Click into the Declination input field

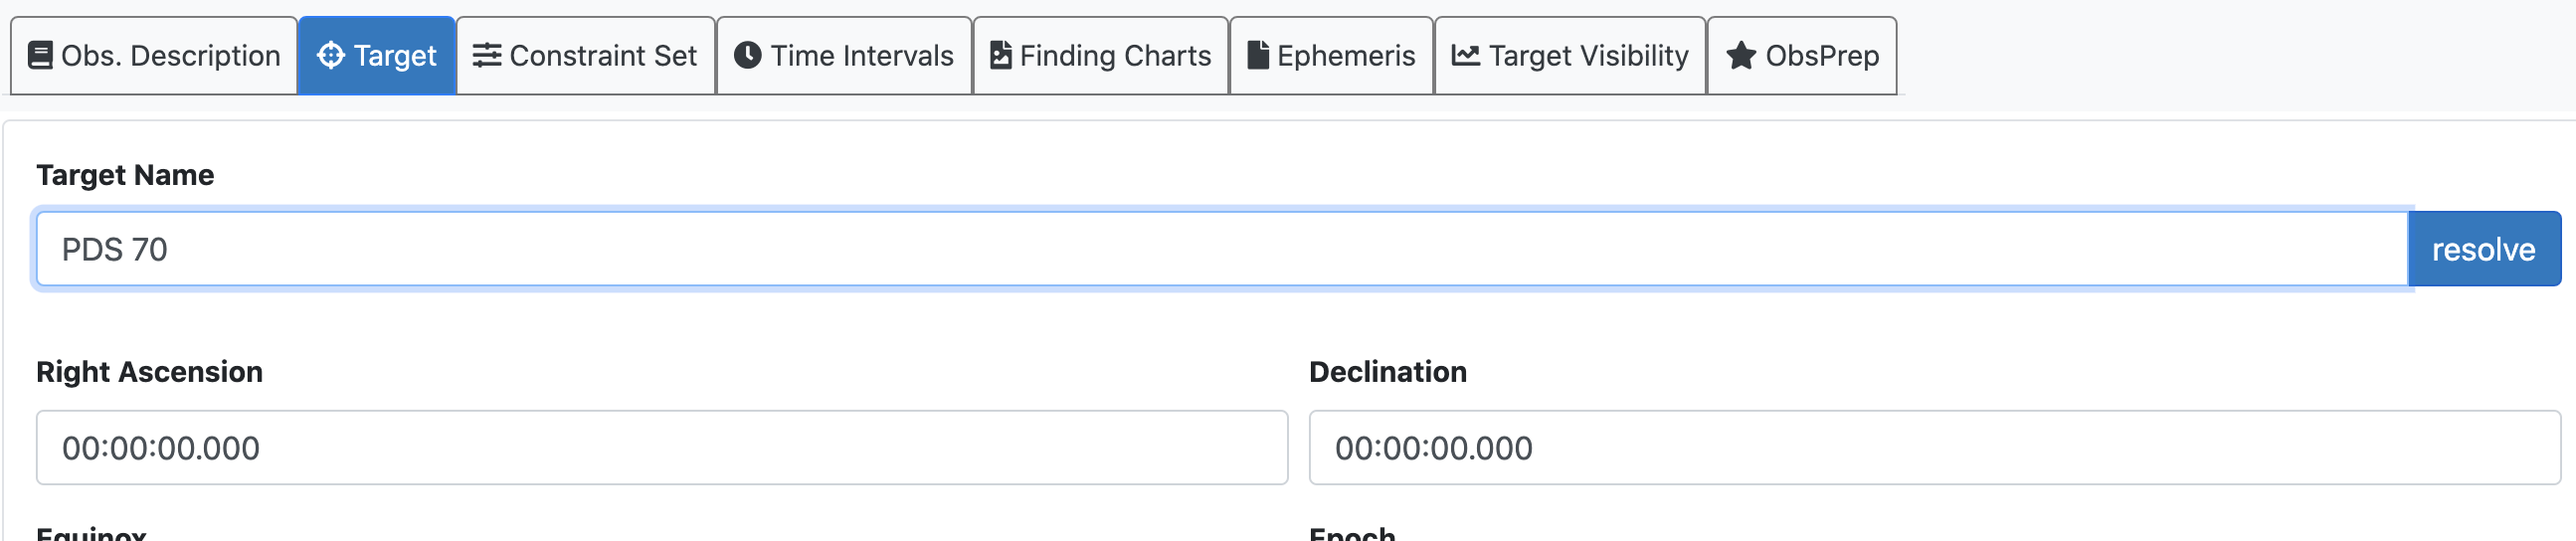[x=1933, y=448]
